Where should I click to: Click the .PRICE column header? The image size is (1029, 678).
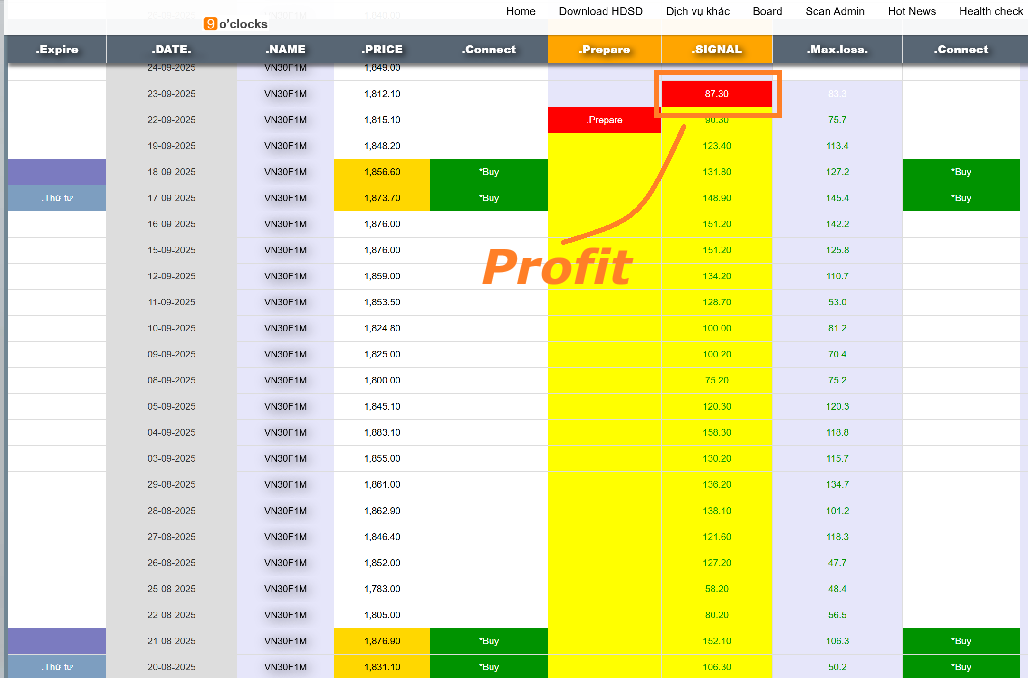(x=382, y=49)
